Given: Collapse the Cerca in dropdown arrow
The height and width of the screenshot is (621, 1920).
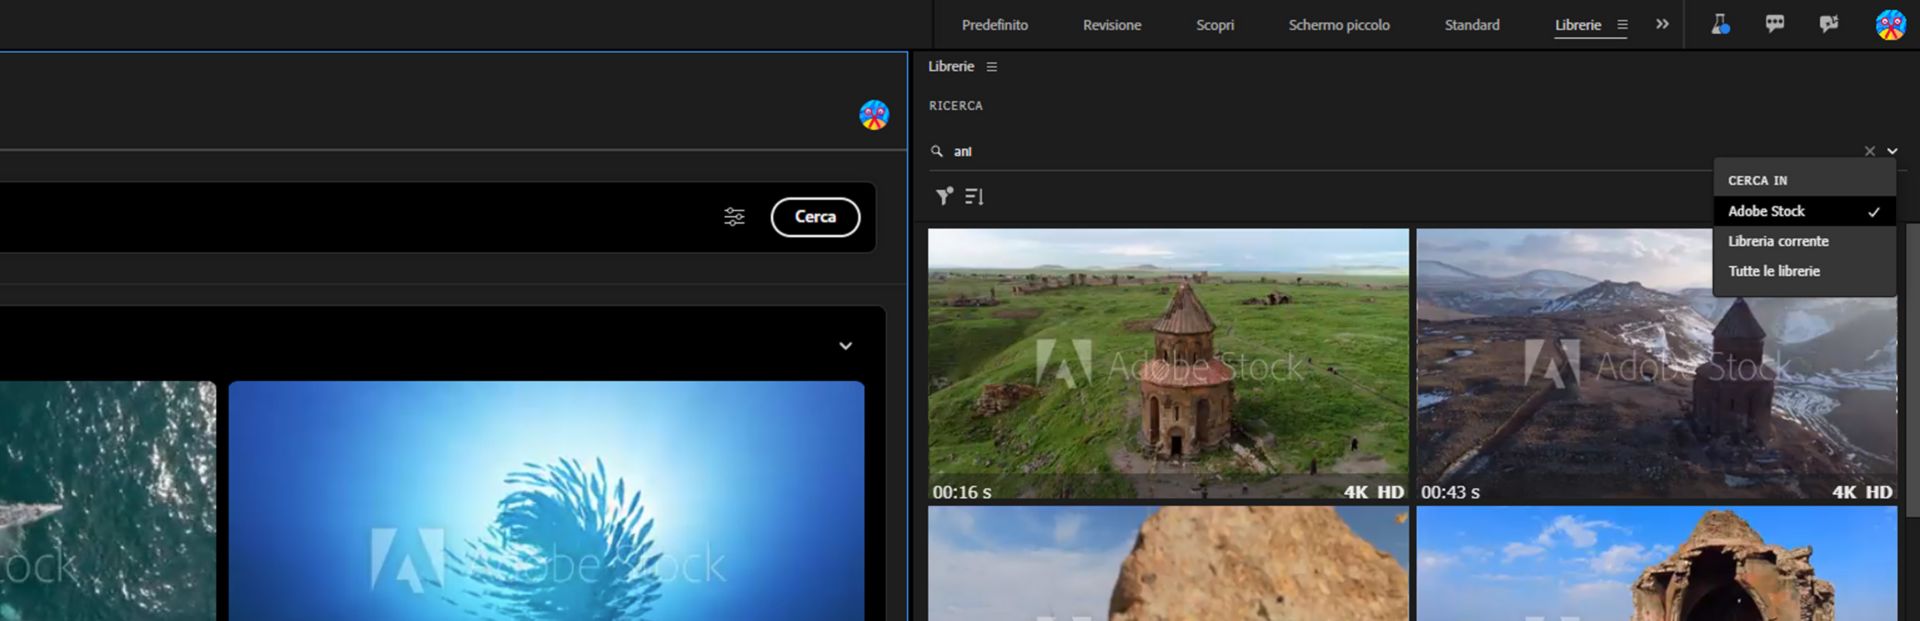Looking at the screenshot, I should [1892, 151].
